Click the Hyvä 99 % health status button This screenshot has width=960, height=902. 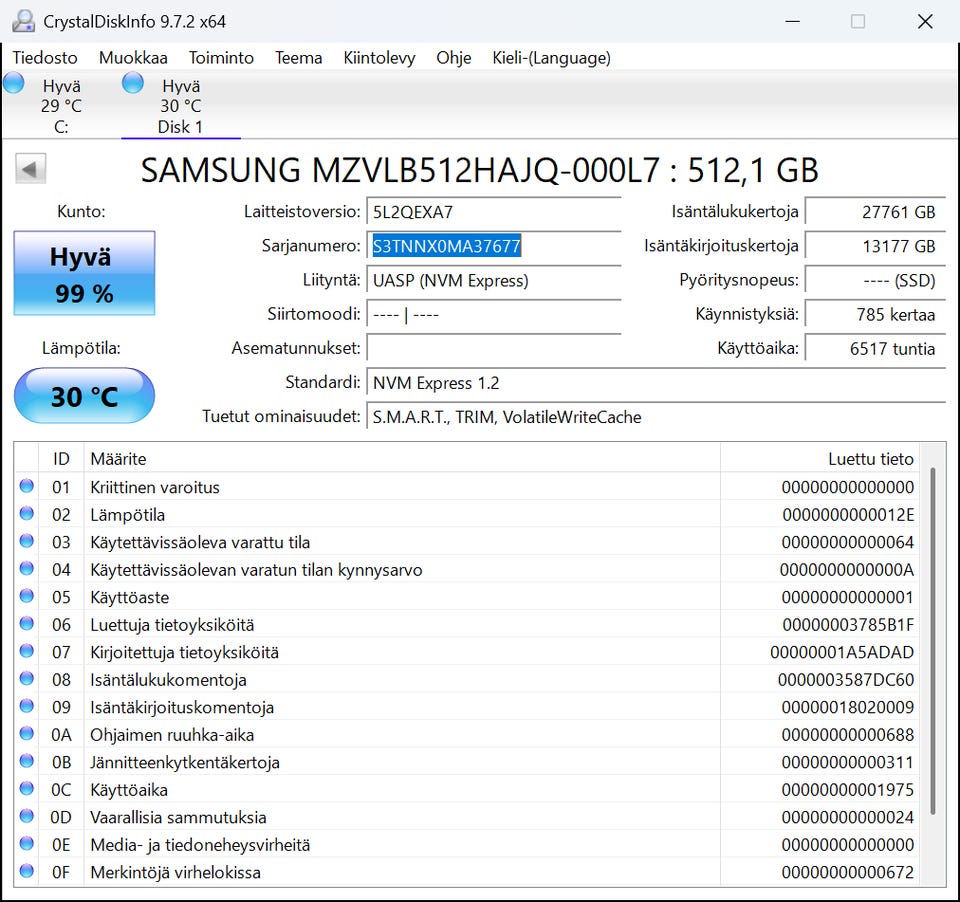click(x=84, y=275)
